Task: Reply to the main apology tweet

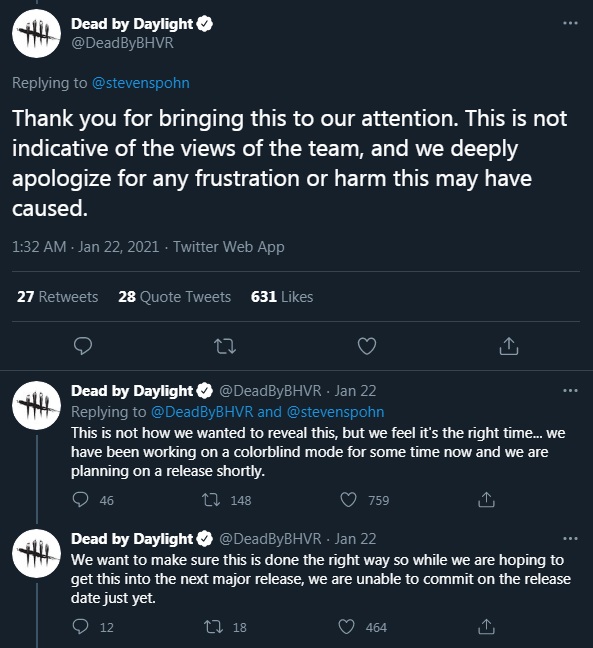Action: [83, 346]
